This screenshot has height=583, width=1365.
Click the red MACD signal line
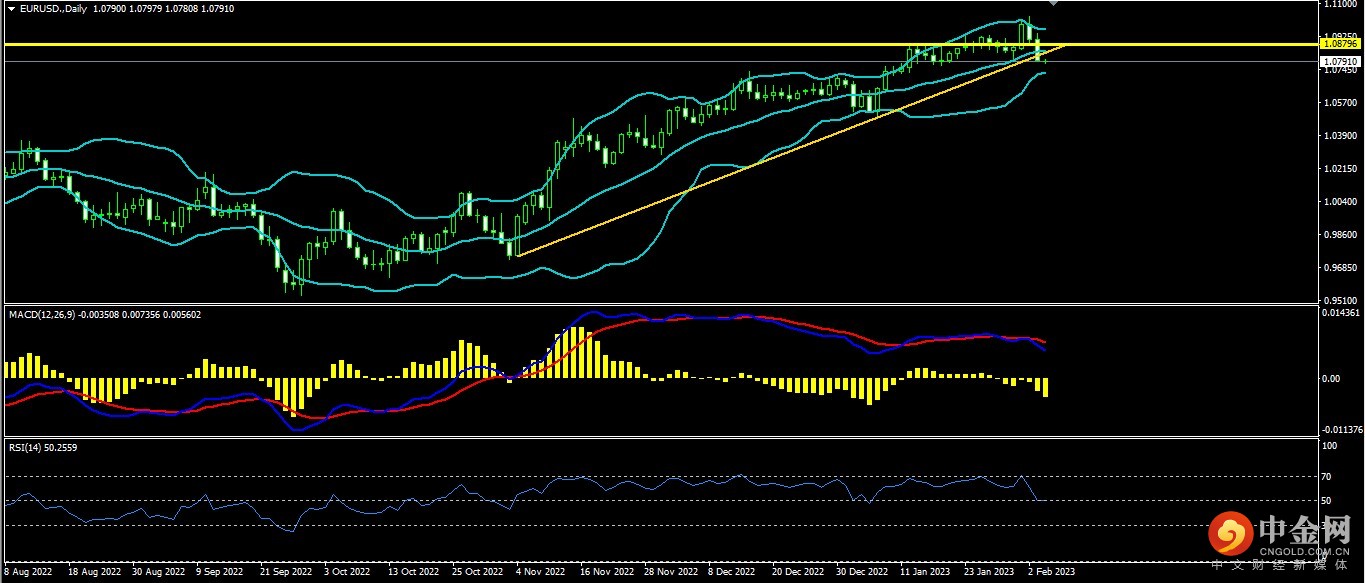click(x=700, y=318)
